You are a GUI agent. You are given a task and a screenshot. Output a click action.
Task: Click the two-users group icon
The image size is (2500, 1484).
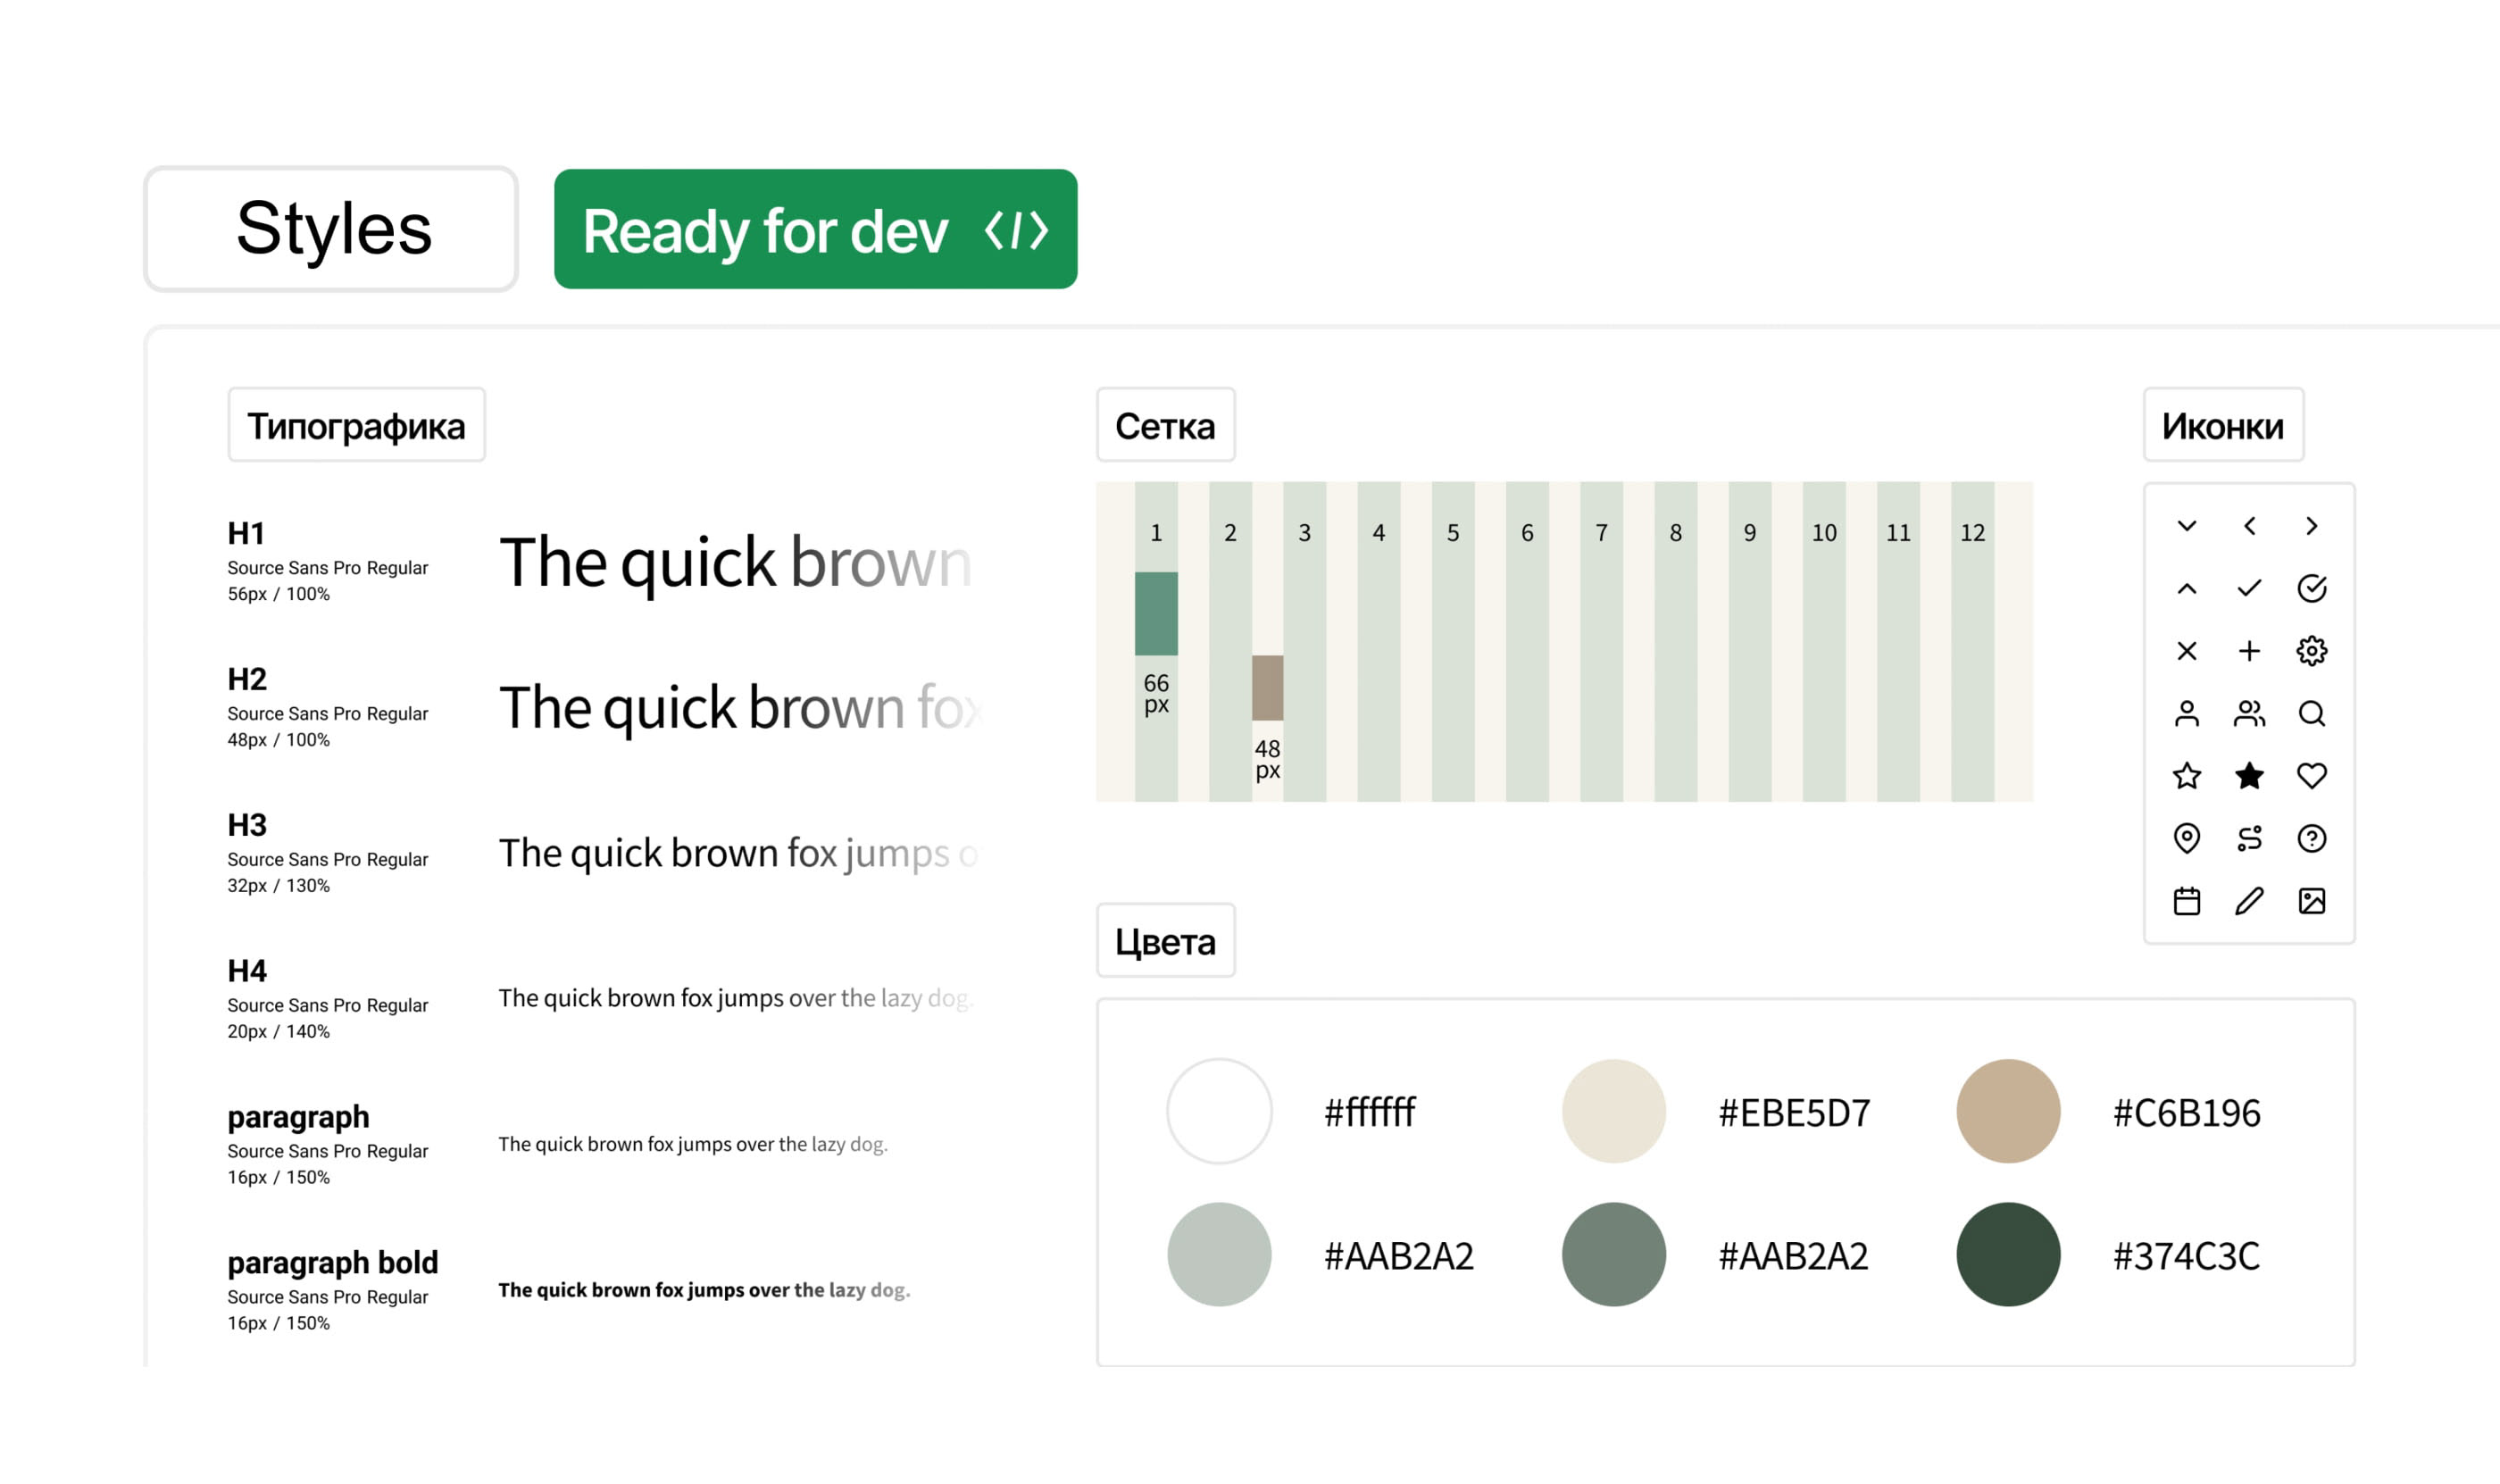(2249, 714)
